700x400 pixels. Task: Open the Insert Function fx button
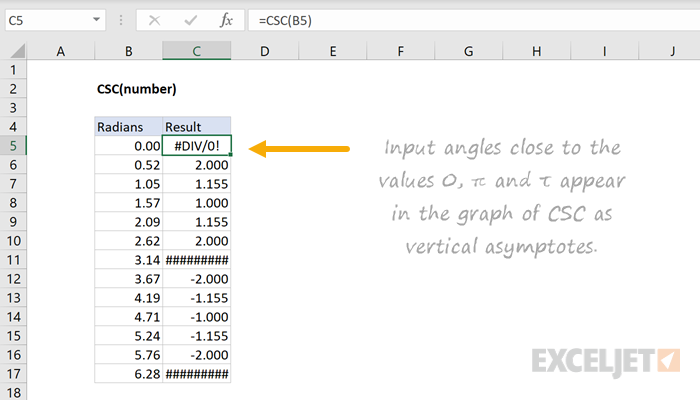point(226,20)
